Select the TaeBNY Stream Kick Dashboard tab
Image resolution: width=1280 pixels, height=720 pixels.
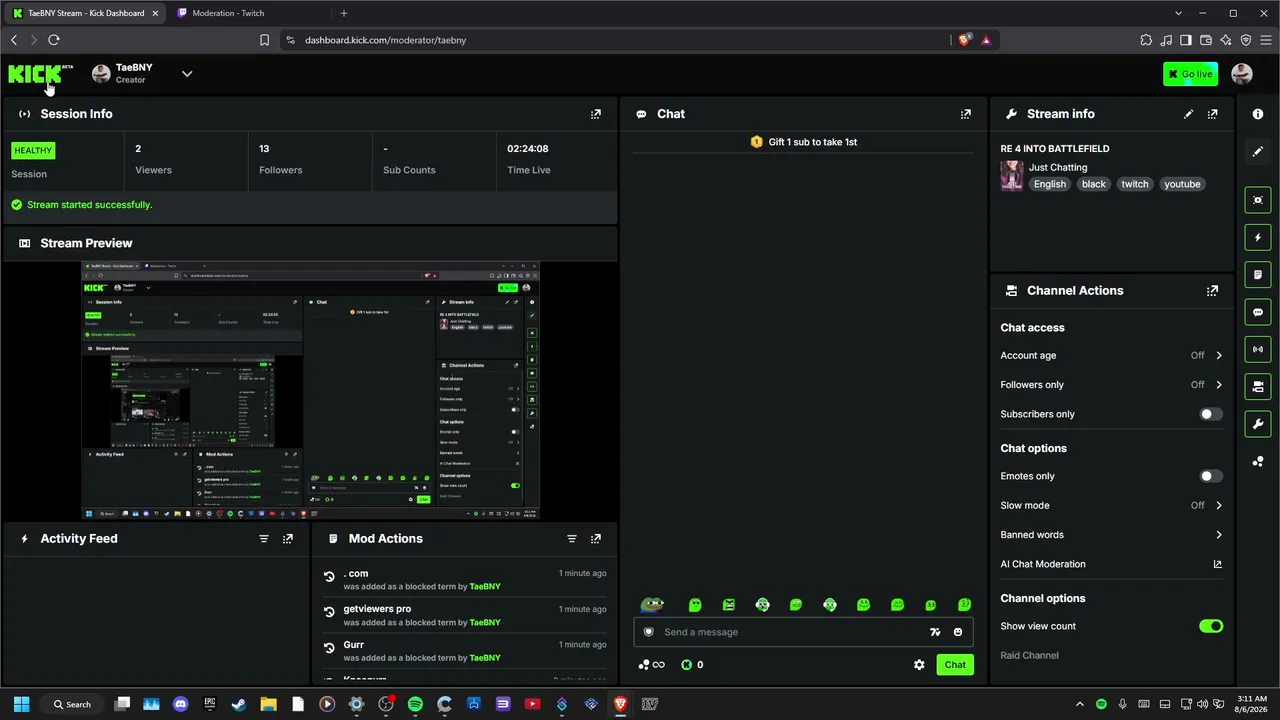86,13
